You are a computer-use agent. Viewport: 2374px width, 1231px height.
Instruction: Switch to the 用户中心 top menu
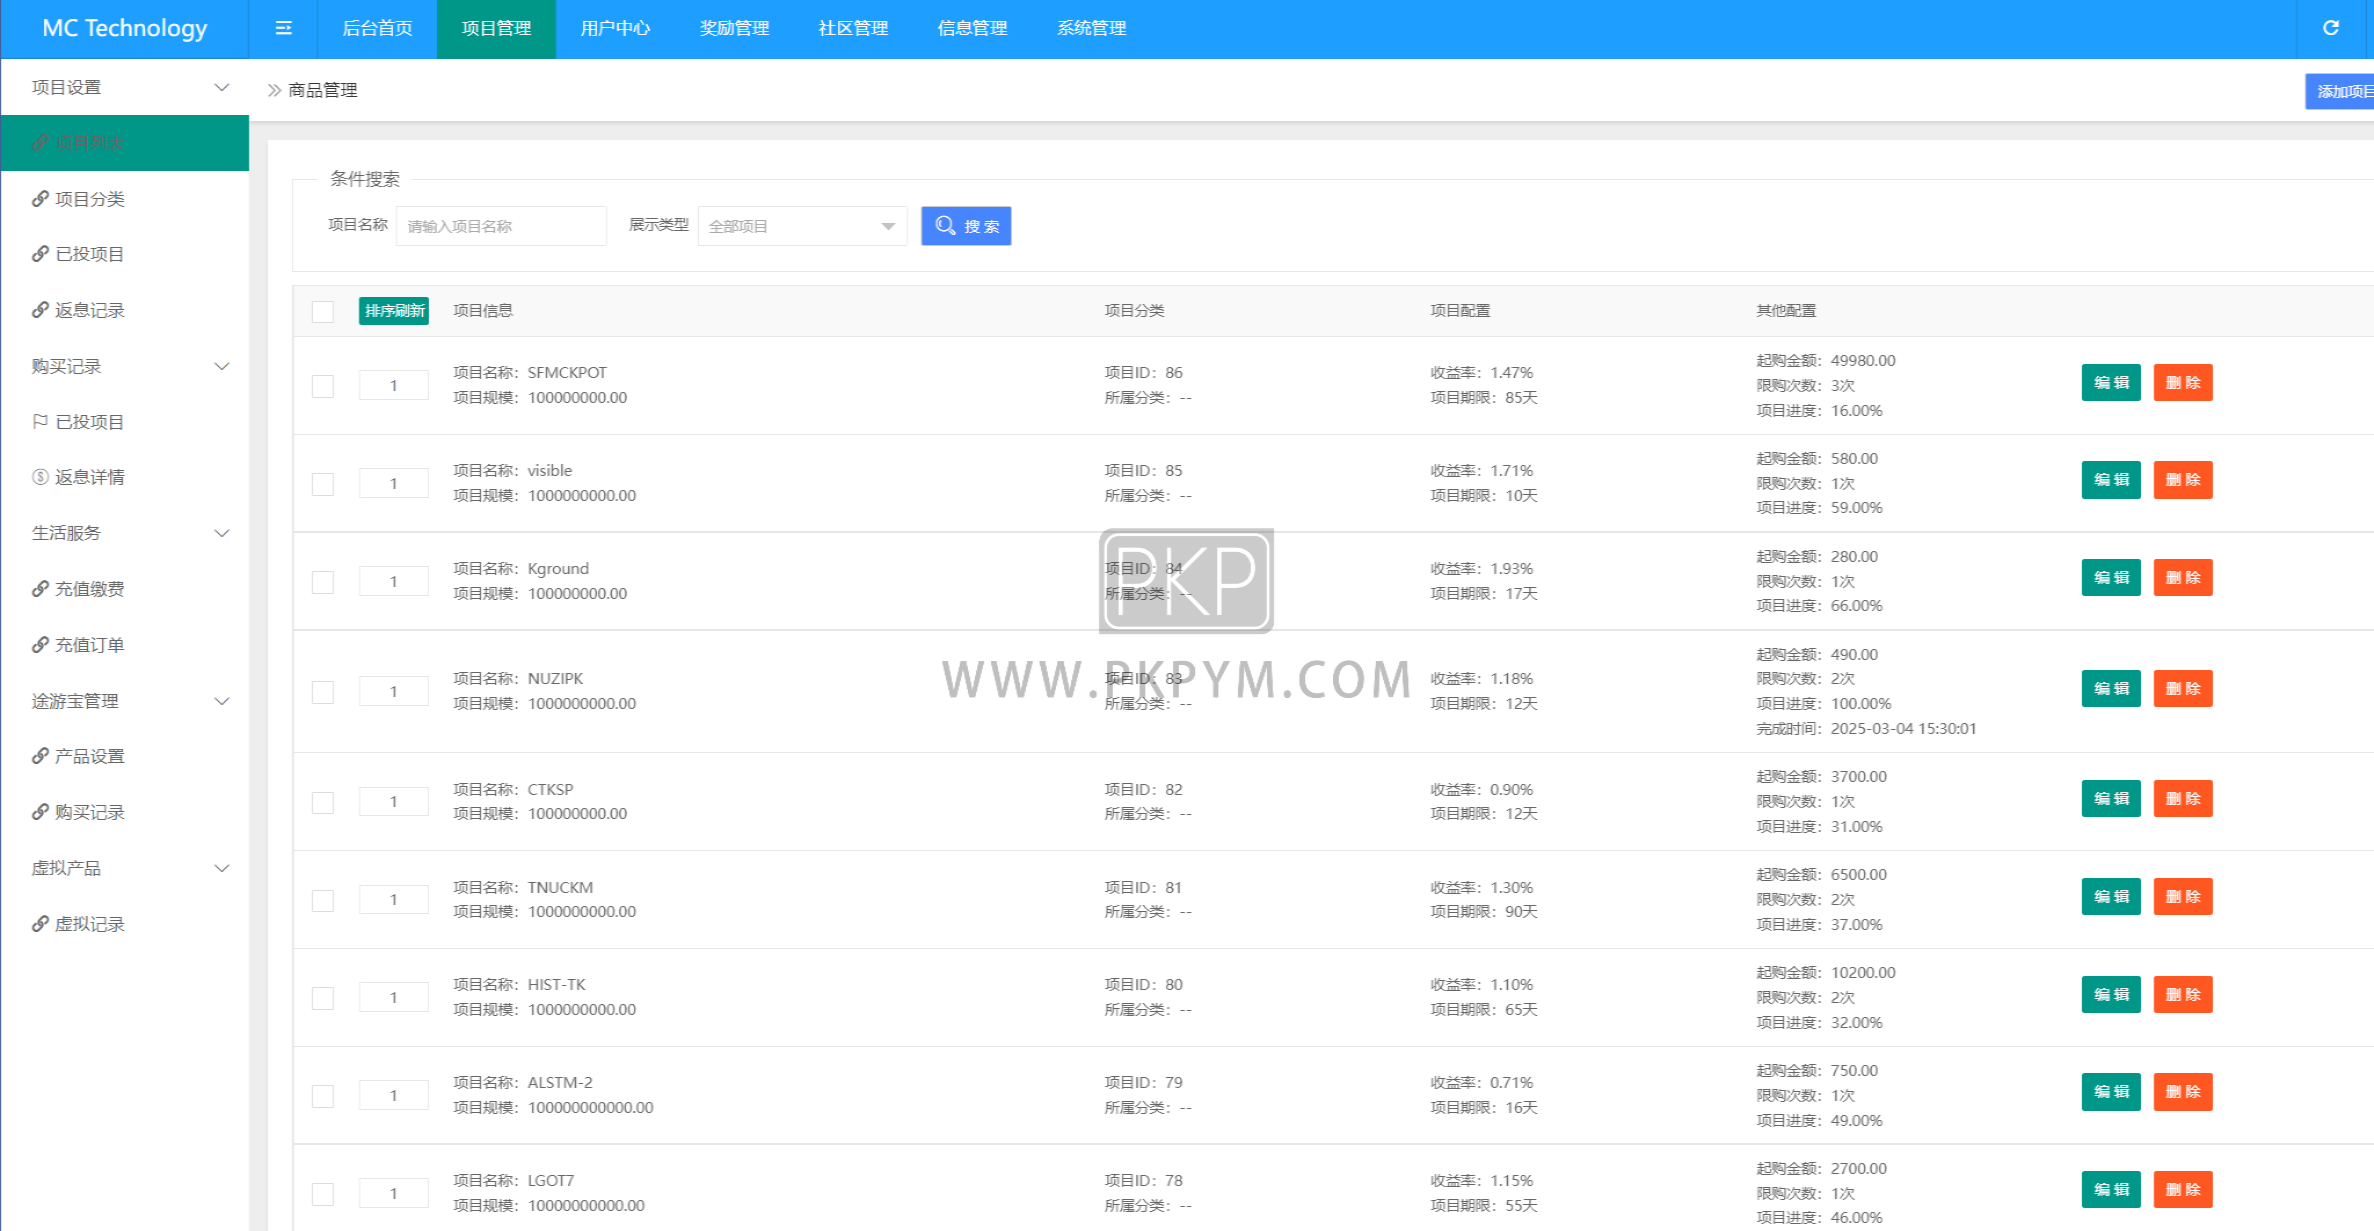pyautogui.click(x=615, y=28)
